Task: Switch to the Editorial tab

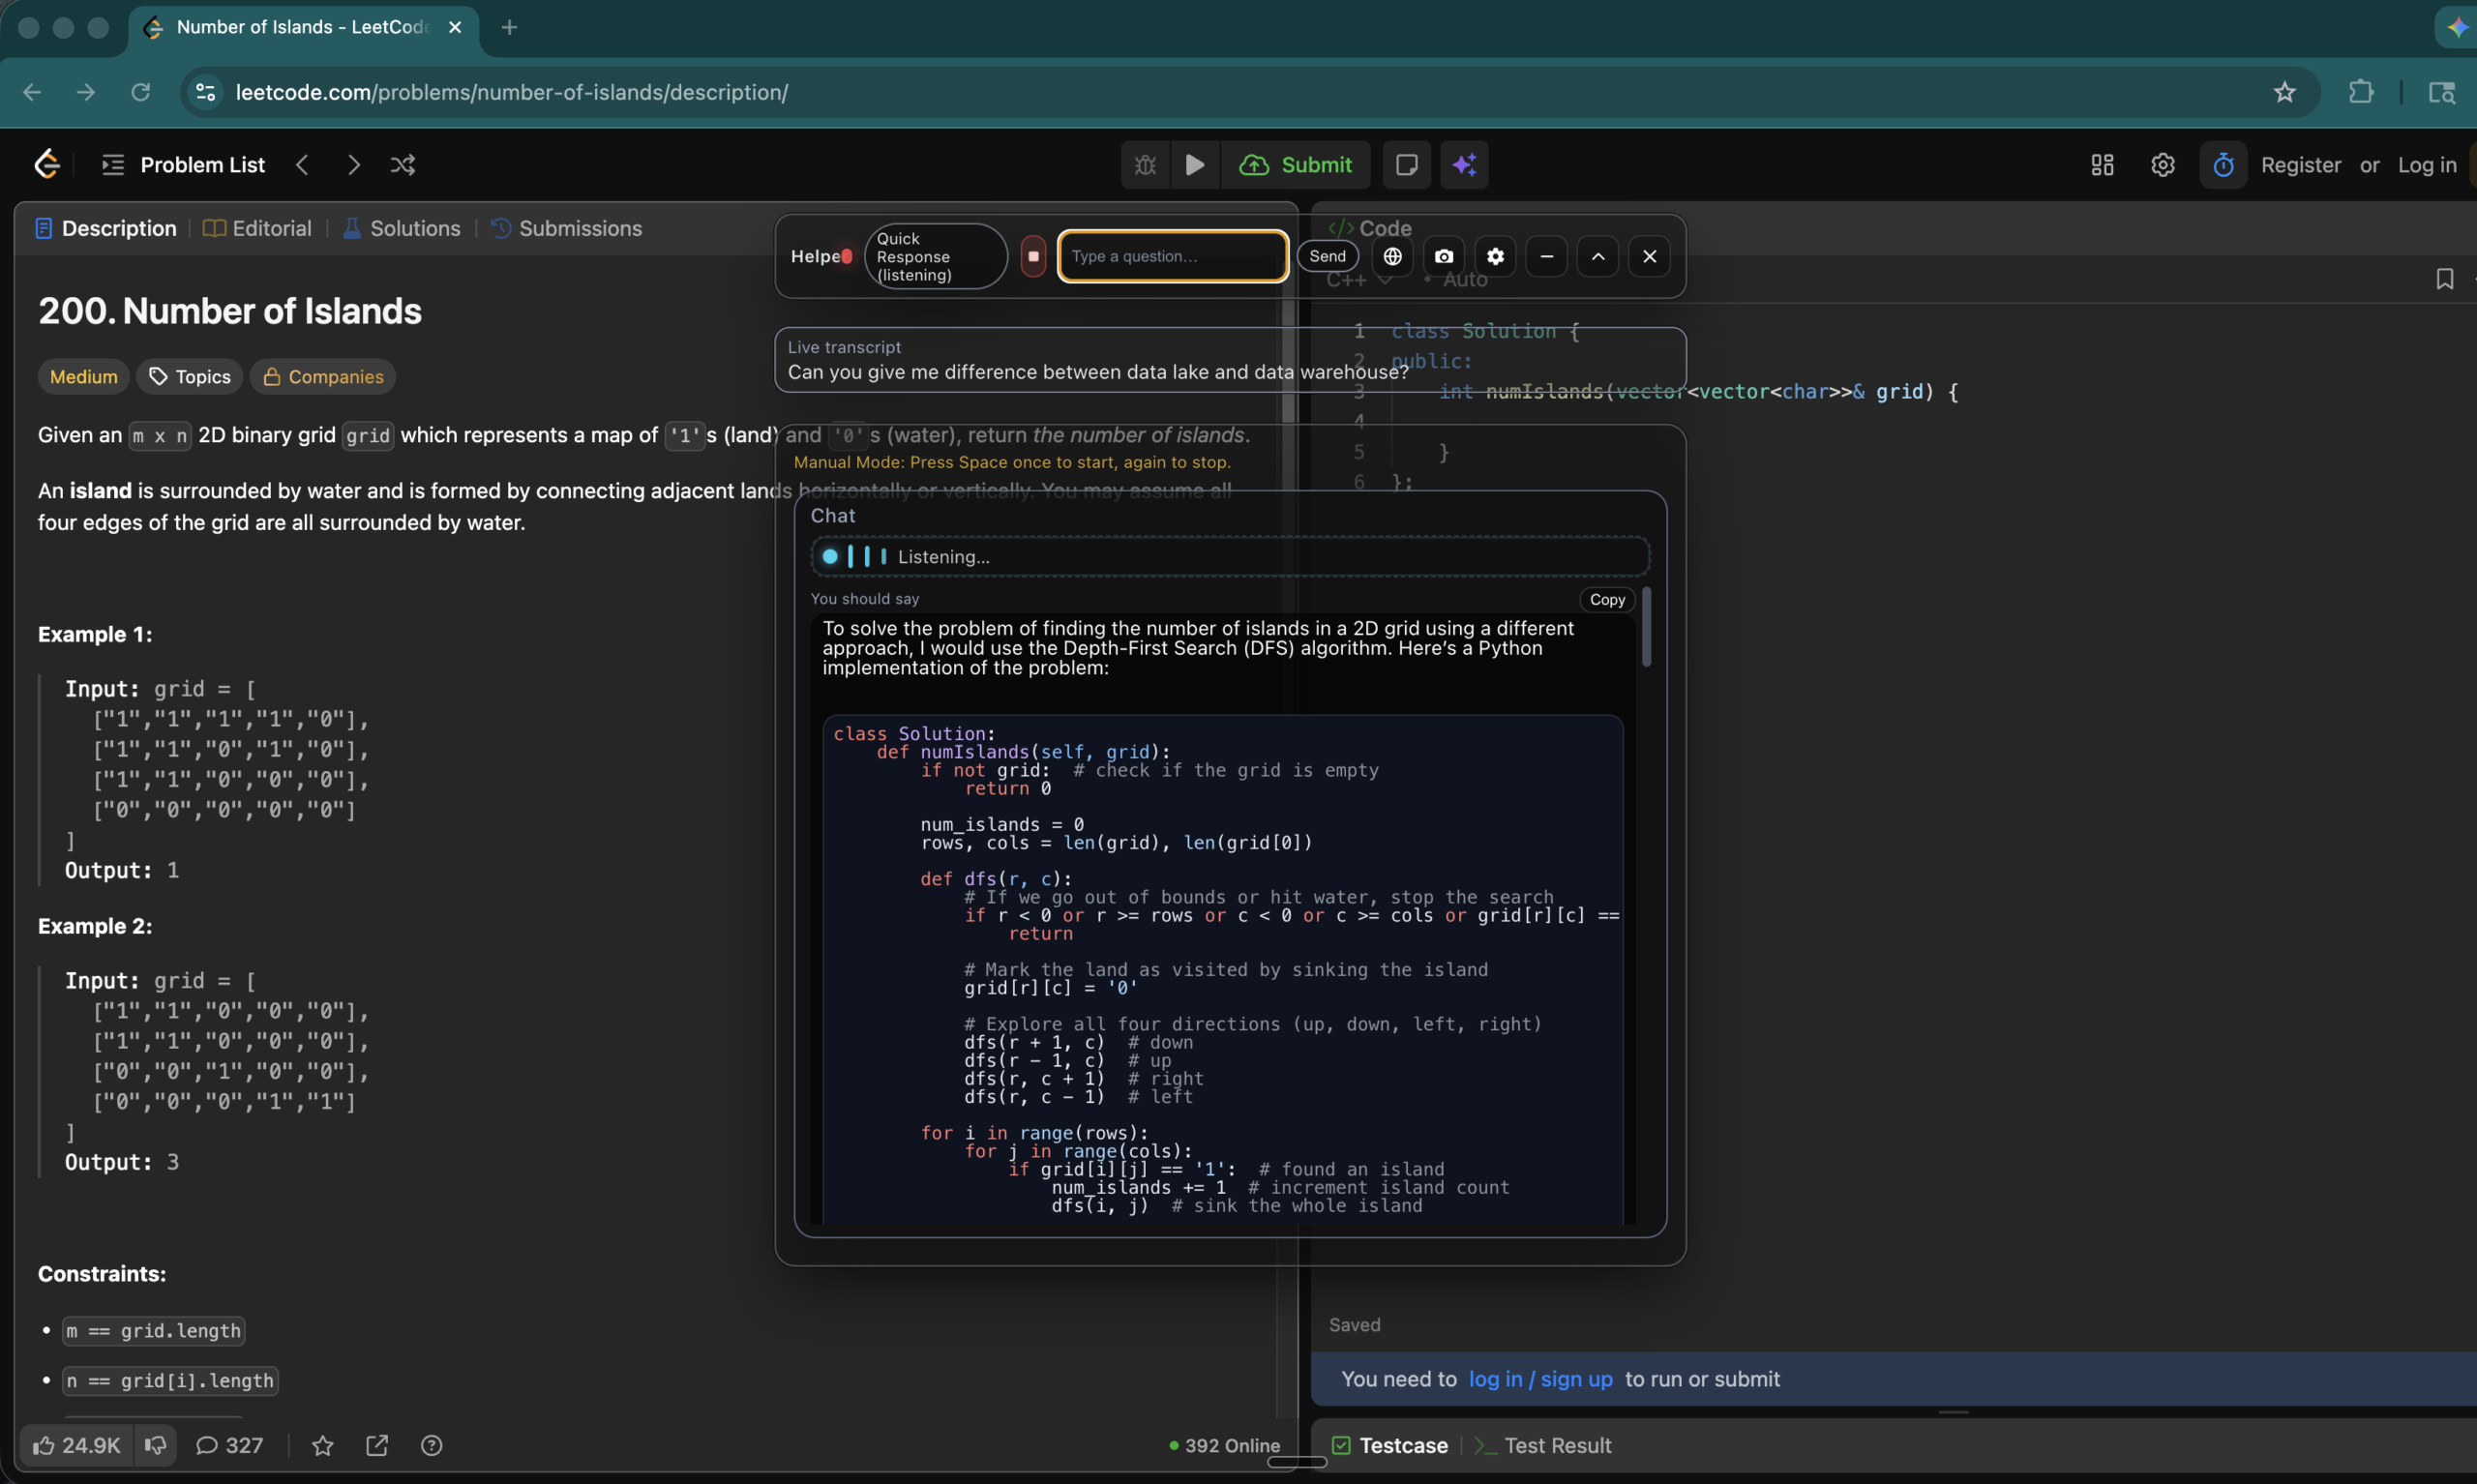Action: pos(257,228)
